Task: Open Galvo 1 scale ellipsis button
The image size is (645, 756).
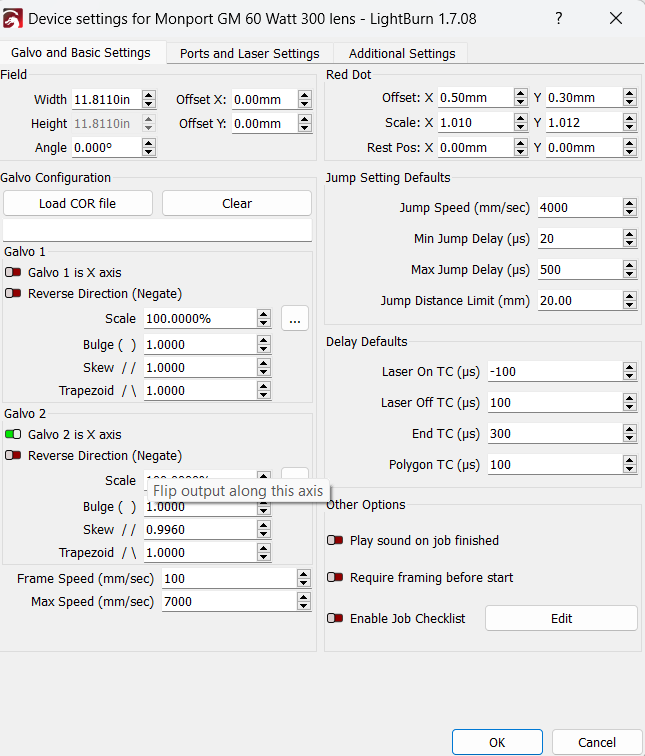Action: pos(295,318)
